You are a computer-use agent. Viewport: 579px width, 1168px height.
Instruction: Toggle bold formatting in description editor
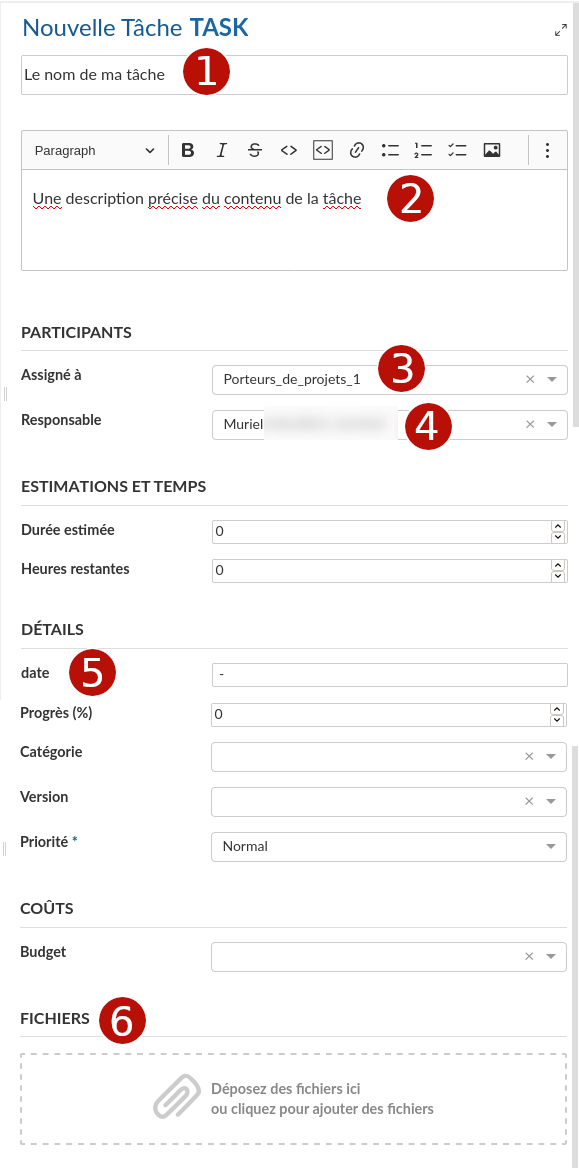[188, 150]
